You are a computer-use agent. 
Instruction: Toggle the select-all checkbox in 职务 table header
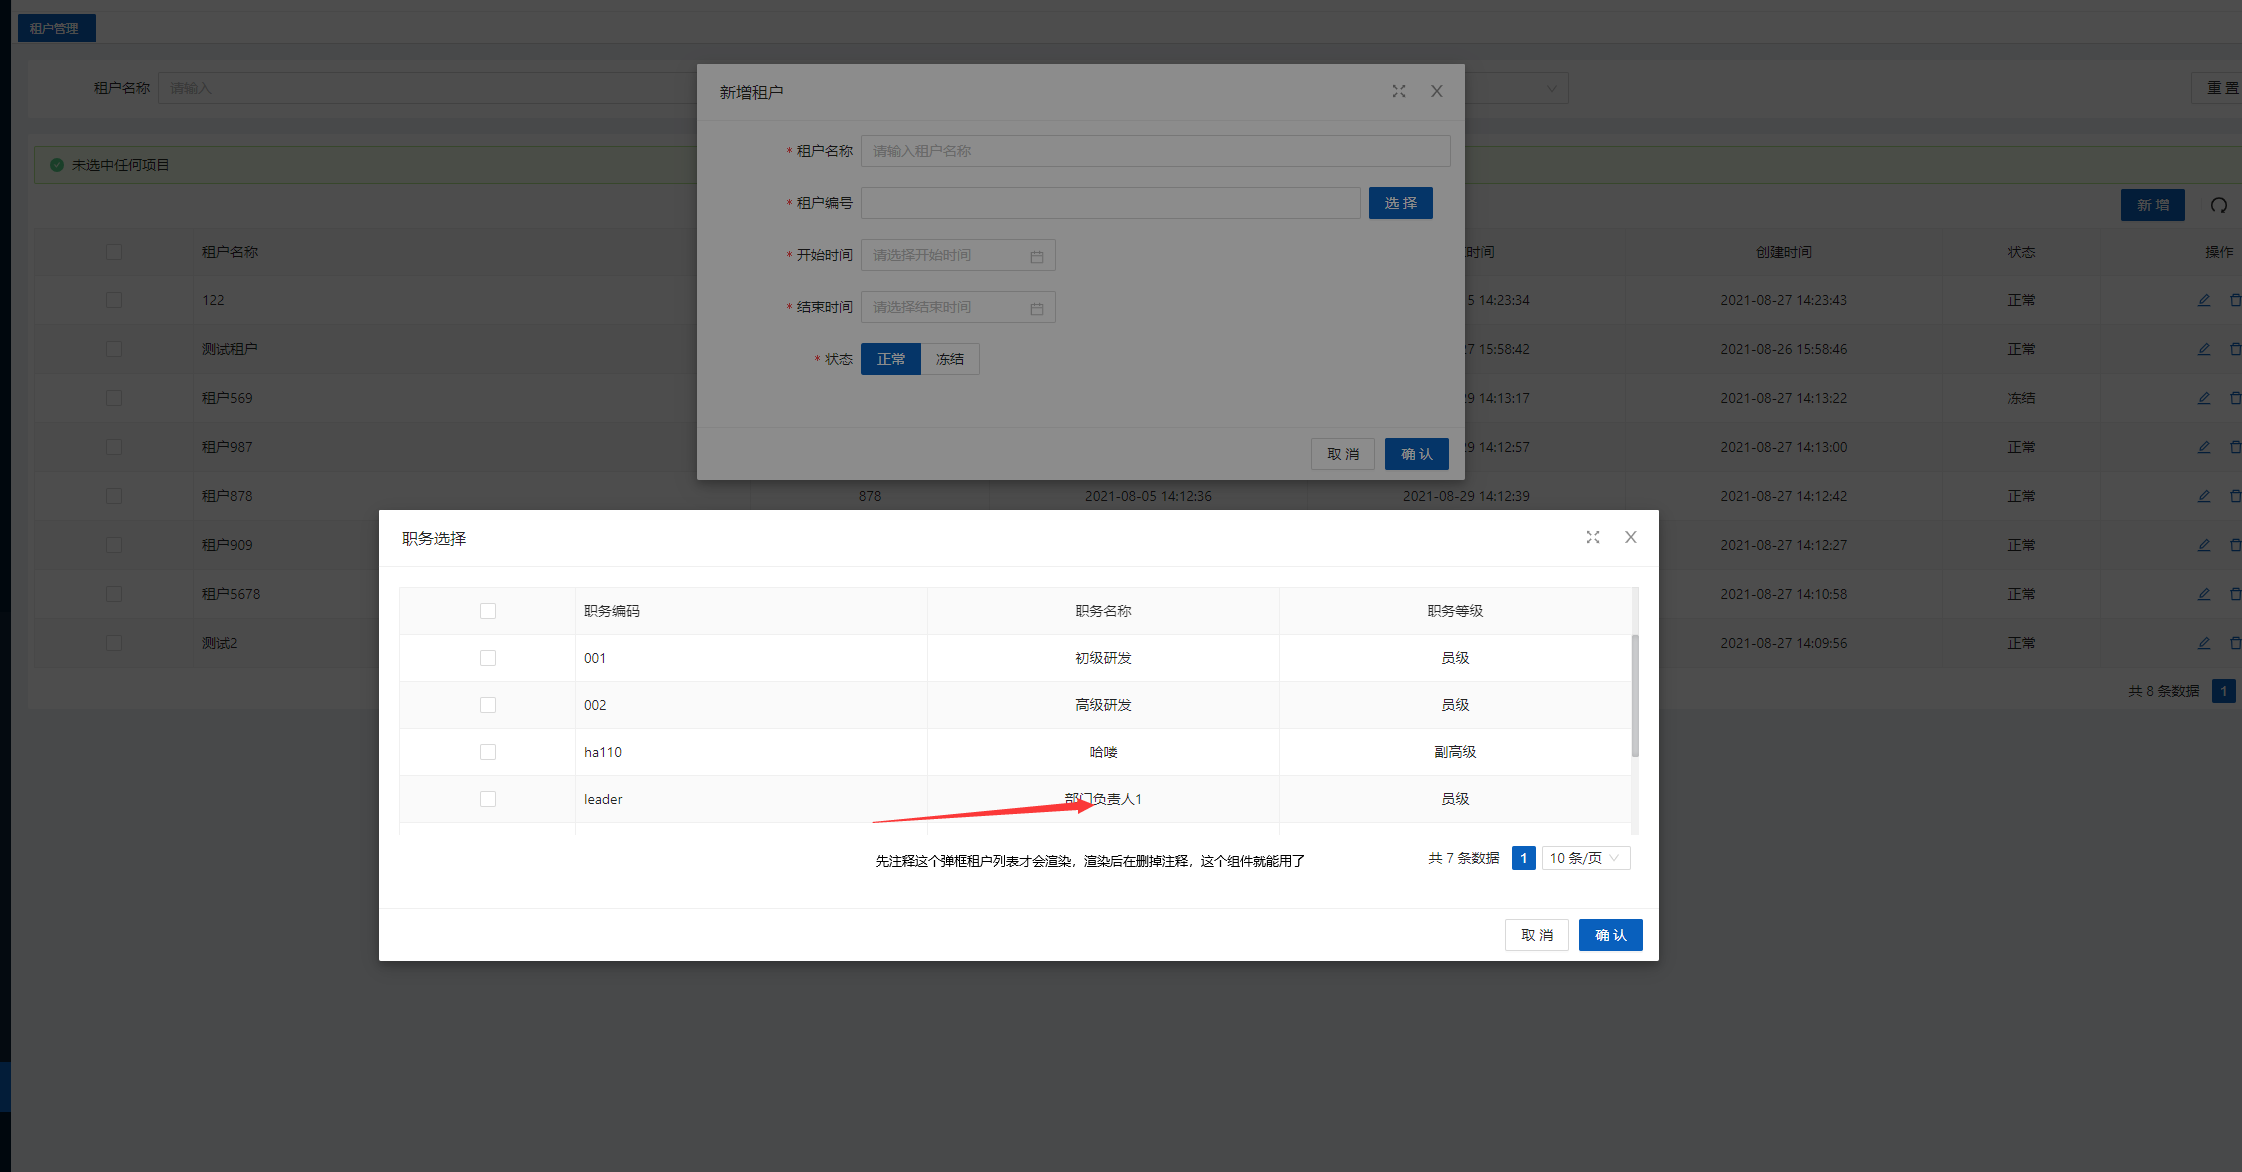click(x=488, y=611)
